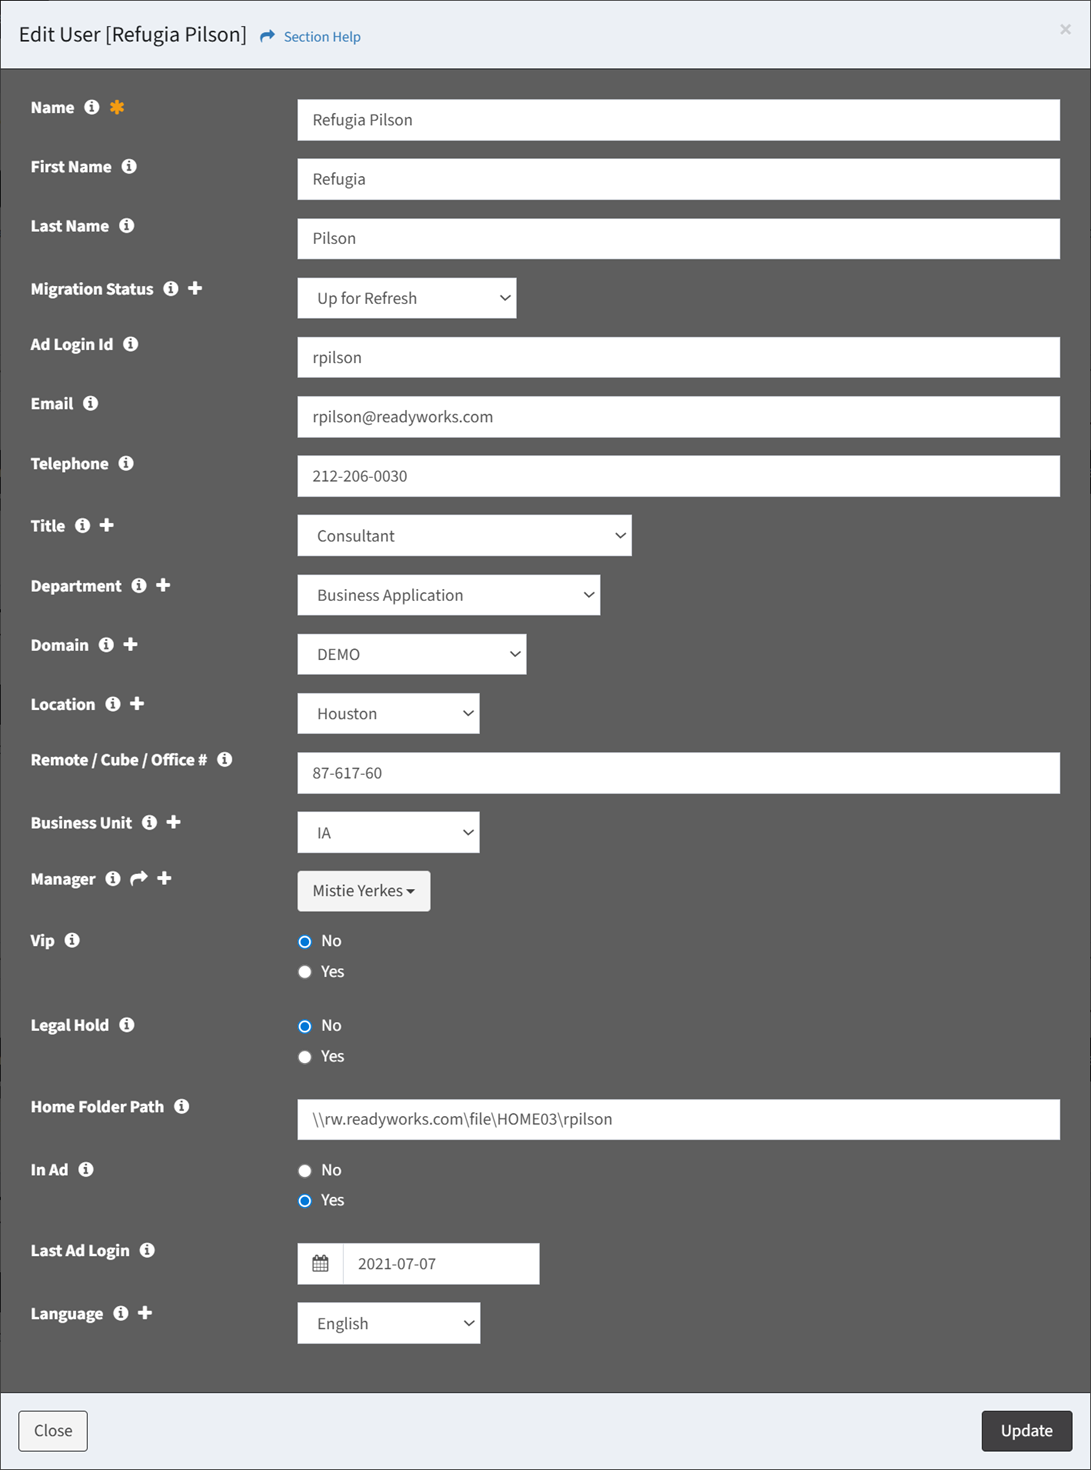Click the plus icon beside Business Unit
The image size is (1091, 1470).
pos(174,822)
